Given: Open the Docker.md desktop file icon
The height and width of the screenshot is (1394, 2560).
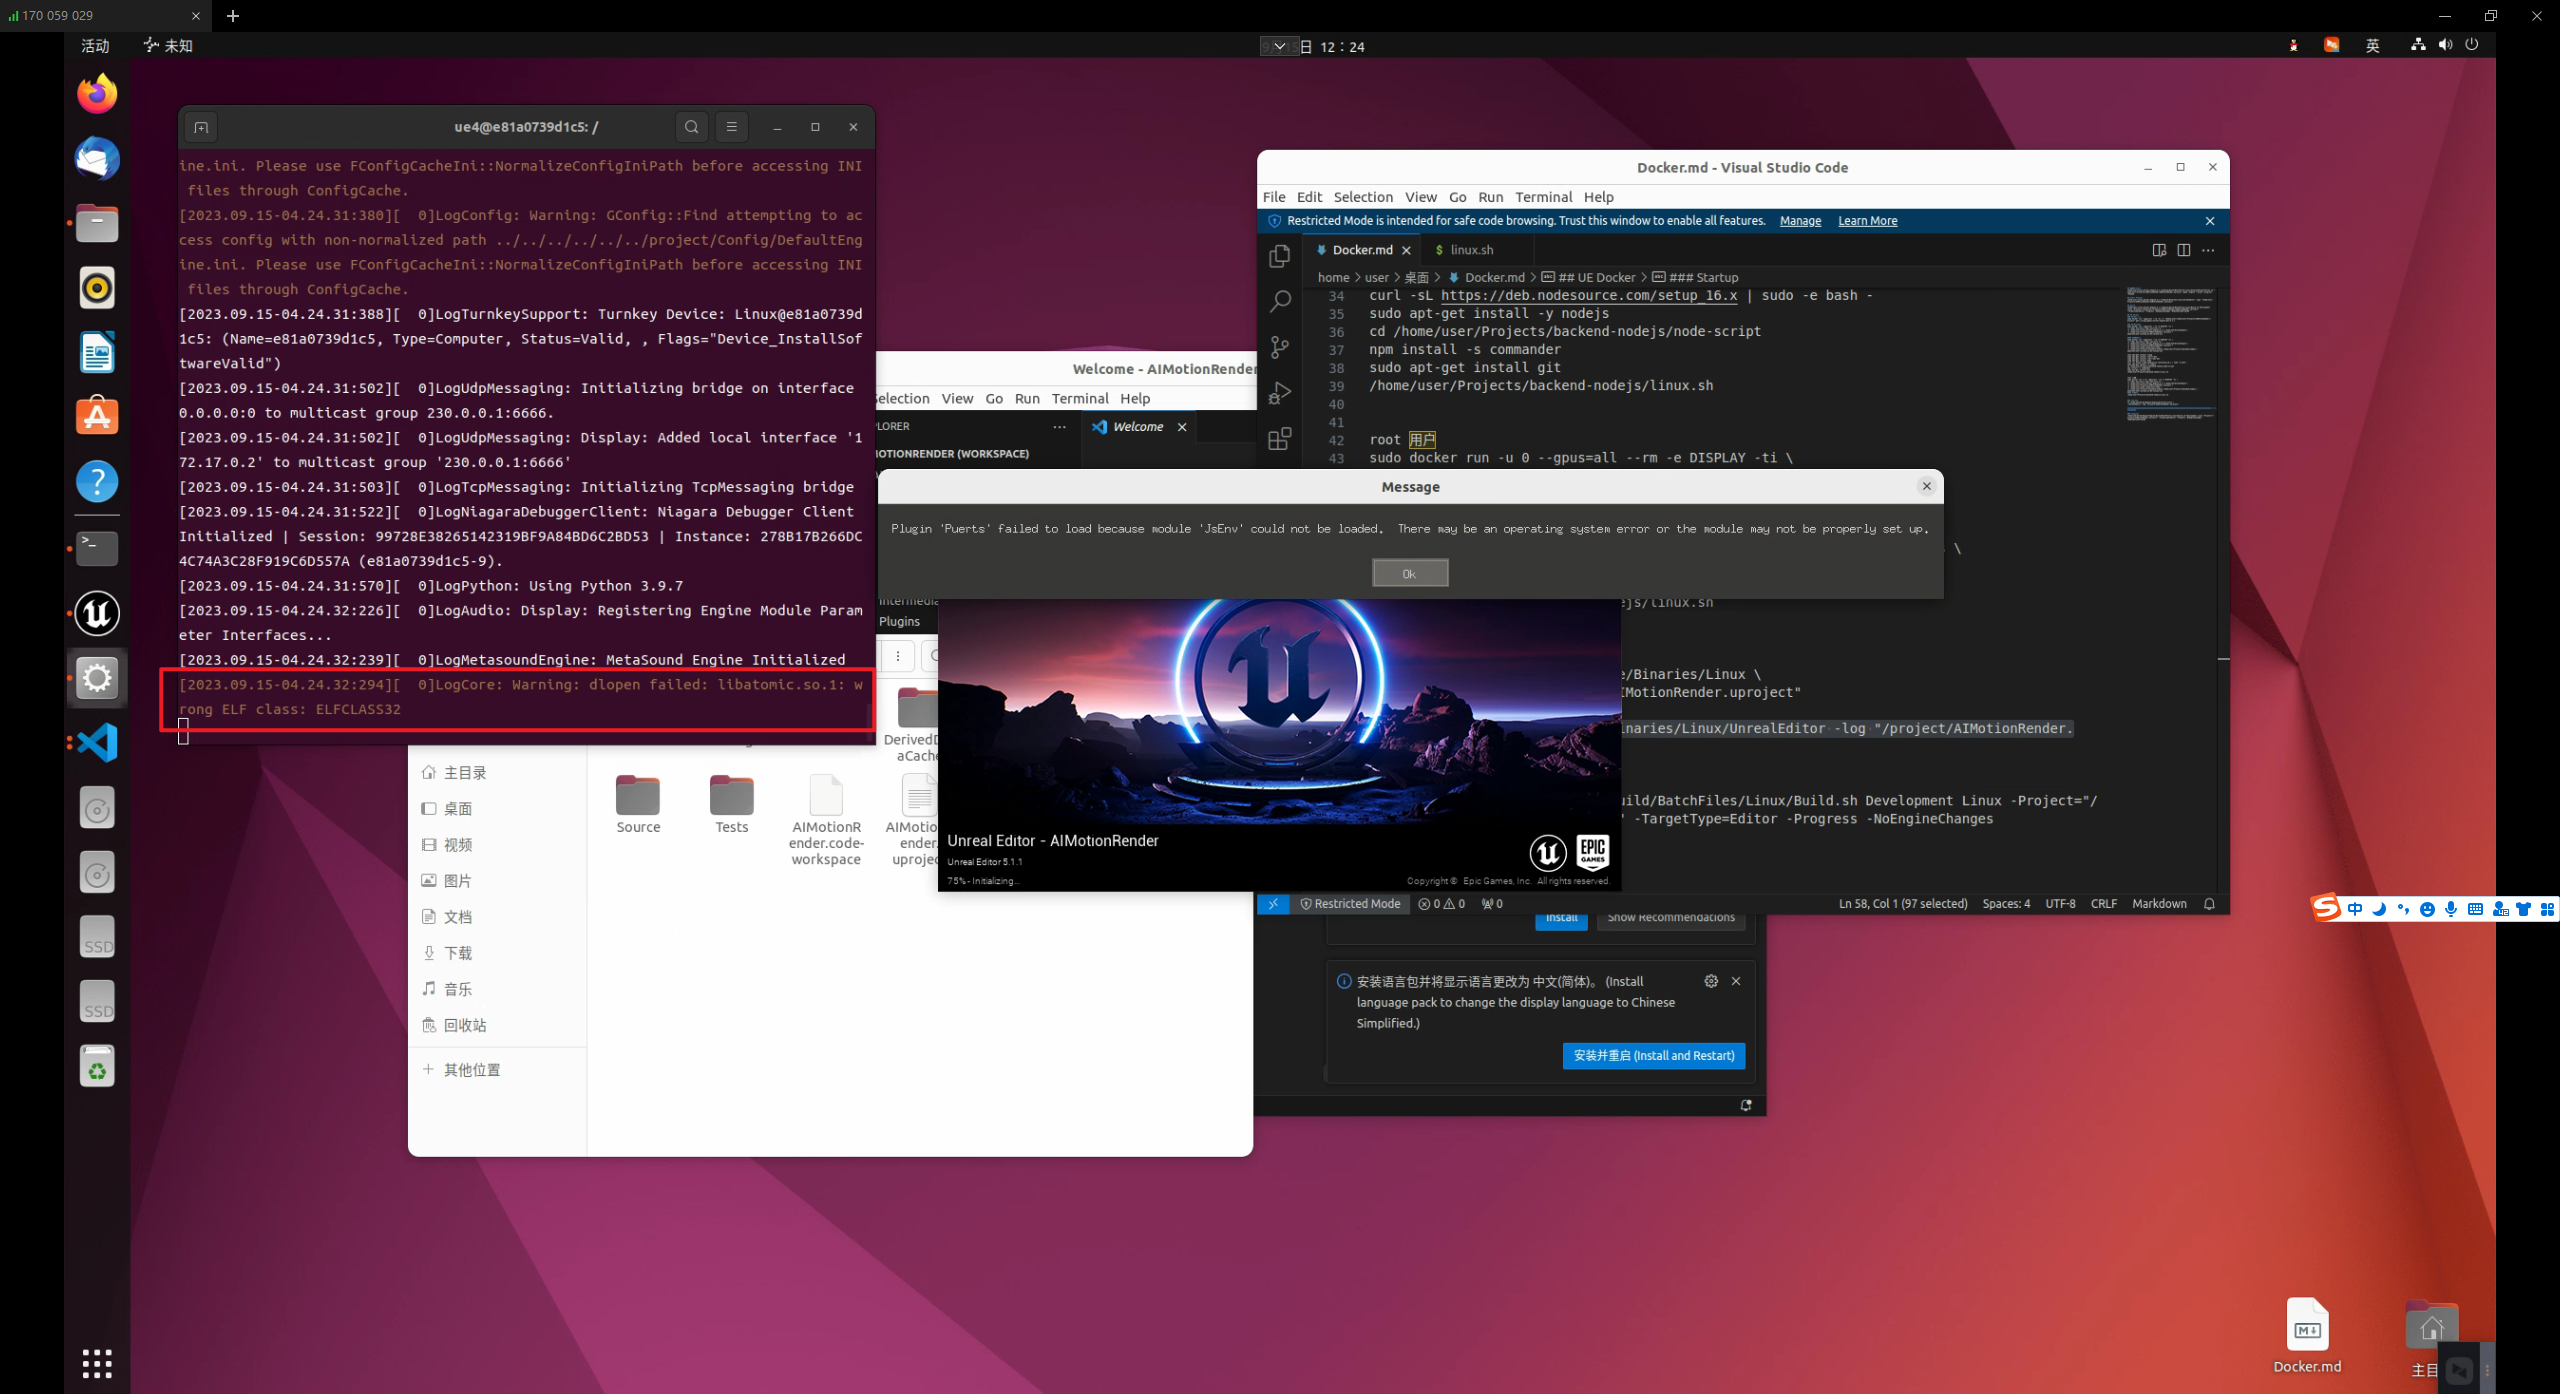Looking at the screenshot, I should tap(2307, 1335).
